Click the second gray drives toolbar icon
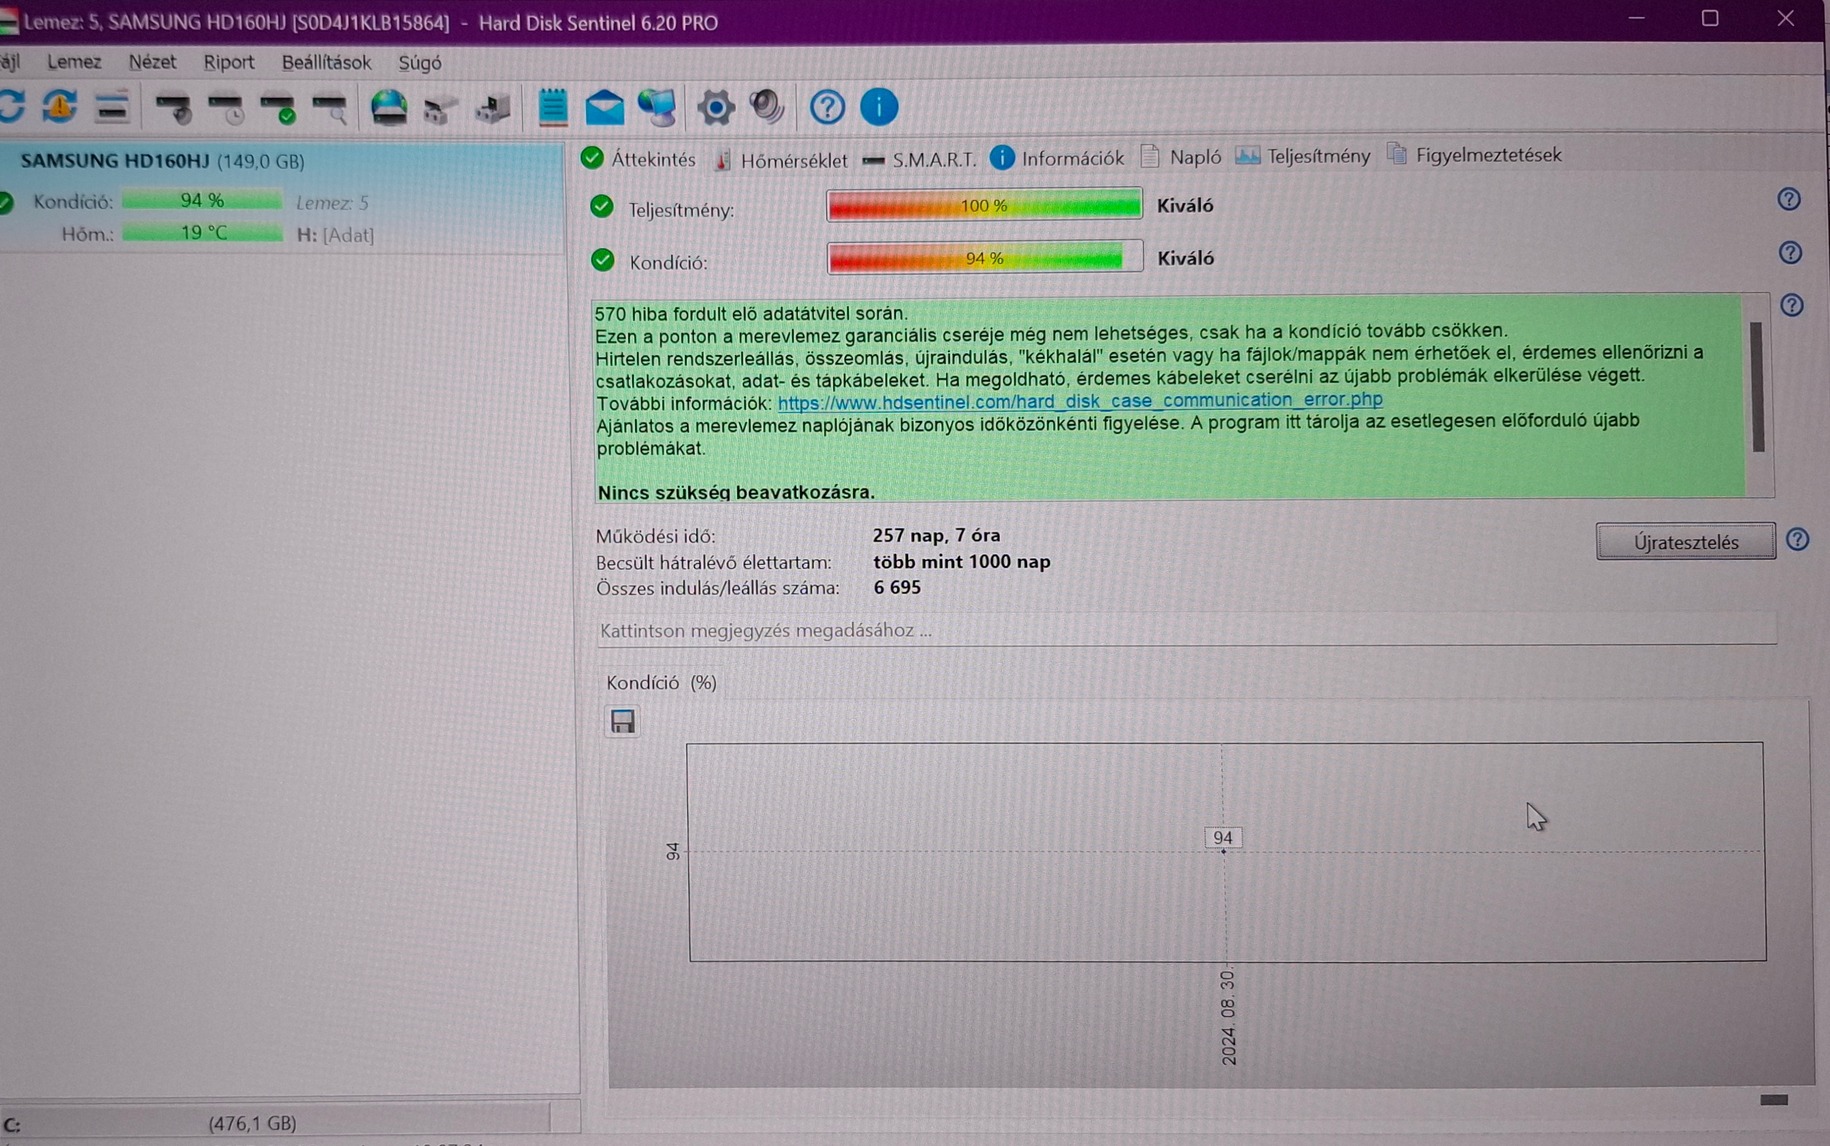 click(x=493, y=108)
